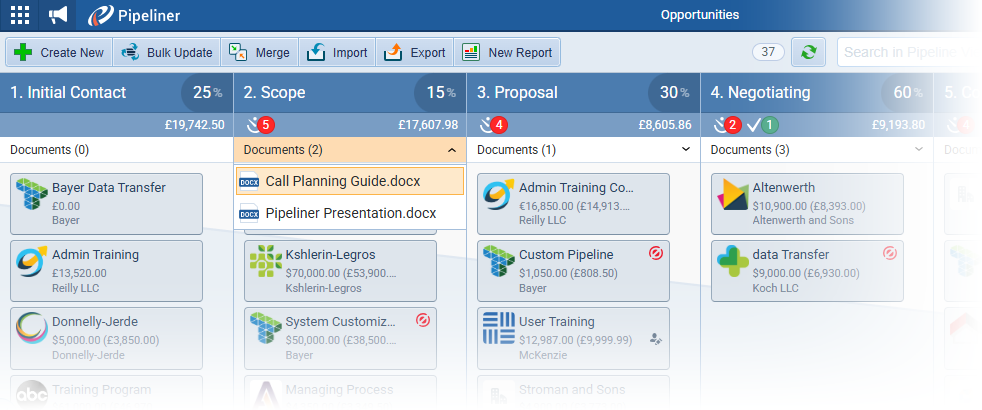Click the £17,607.98 Scope total
Image resolution: width=982 pixels, height=410 pixels.
point(428,125)
